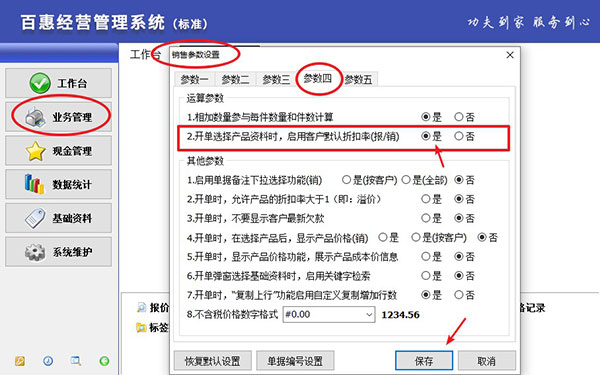Choose 是(按客户) for 单据备注下拉选择功能
Screen dimensions: 600x375
coord(346,179)
